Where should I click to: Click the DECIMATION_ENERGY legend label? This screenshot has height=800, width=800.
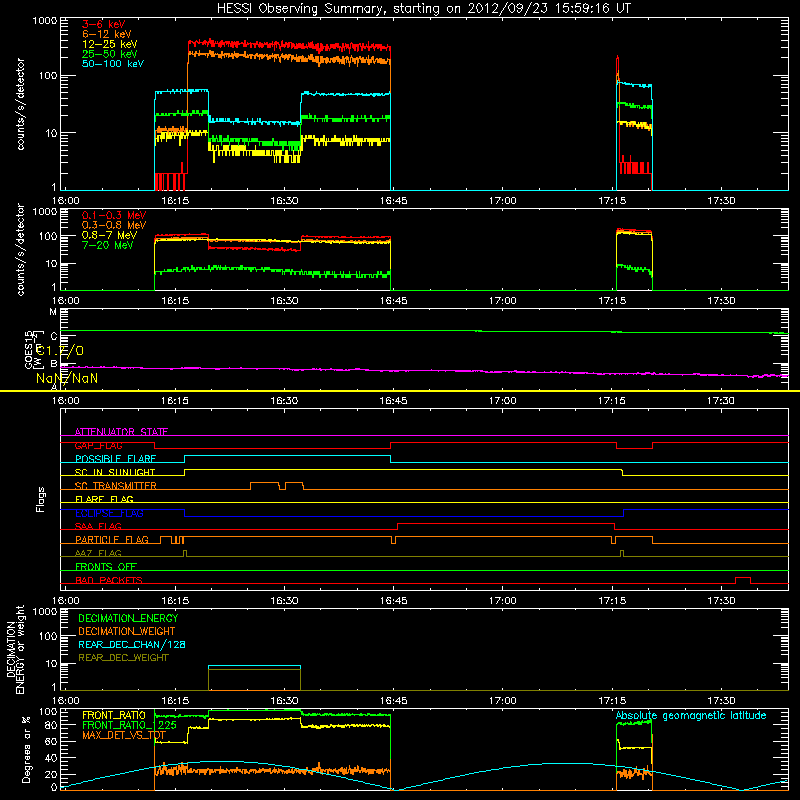coord(128,618)
